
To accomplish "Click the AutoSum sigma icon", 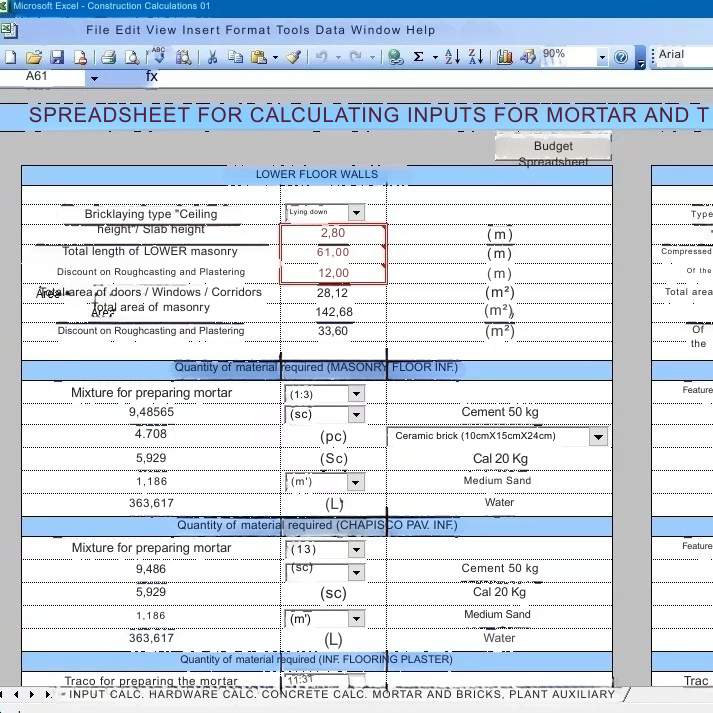I will [419, 57].
